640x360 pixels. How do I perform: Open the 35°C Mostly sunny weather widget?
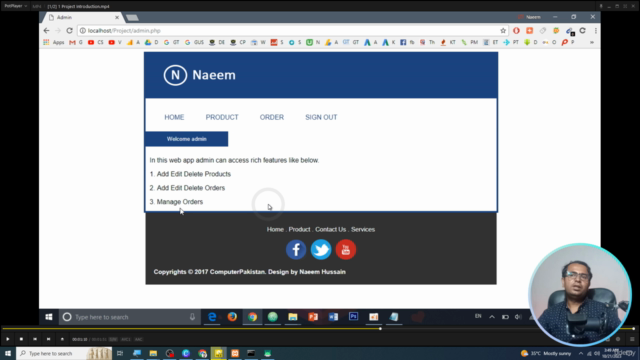(546, 353)
